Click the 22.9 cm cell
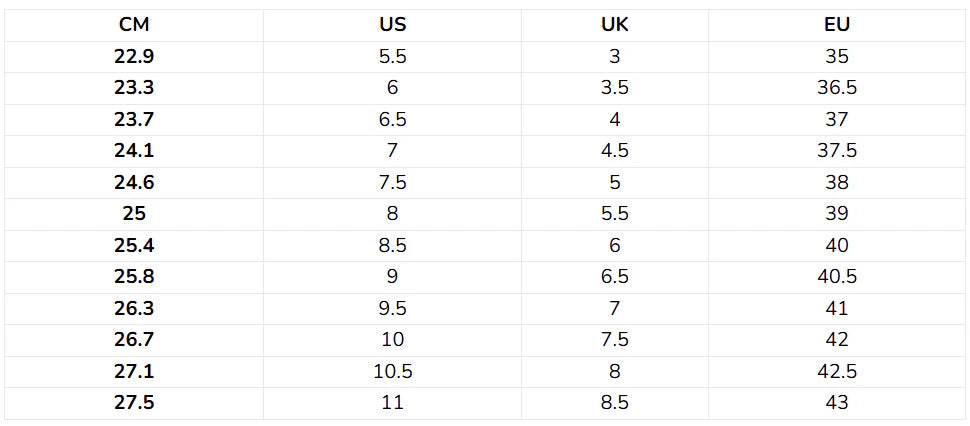The height and width of the screenshot is (426, 970). click(134, 56)
